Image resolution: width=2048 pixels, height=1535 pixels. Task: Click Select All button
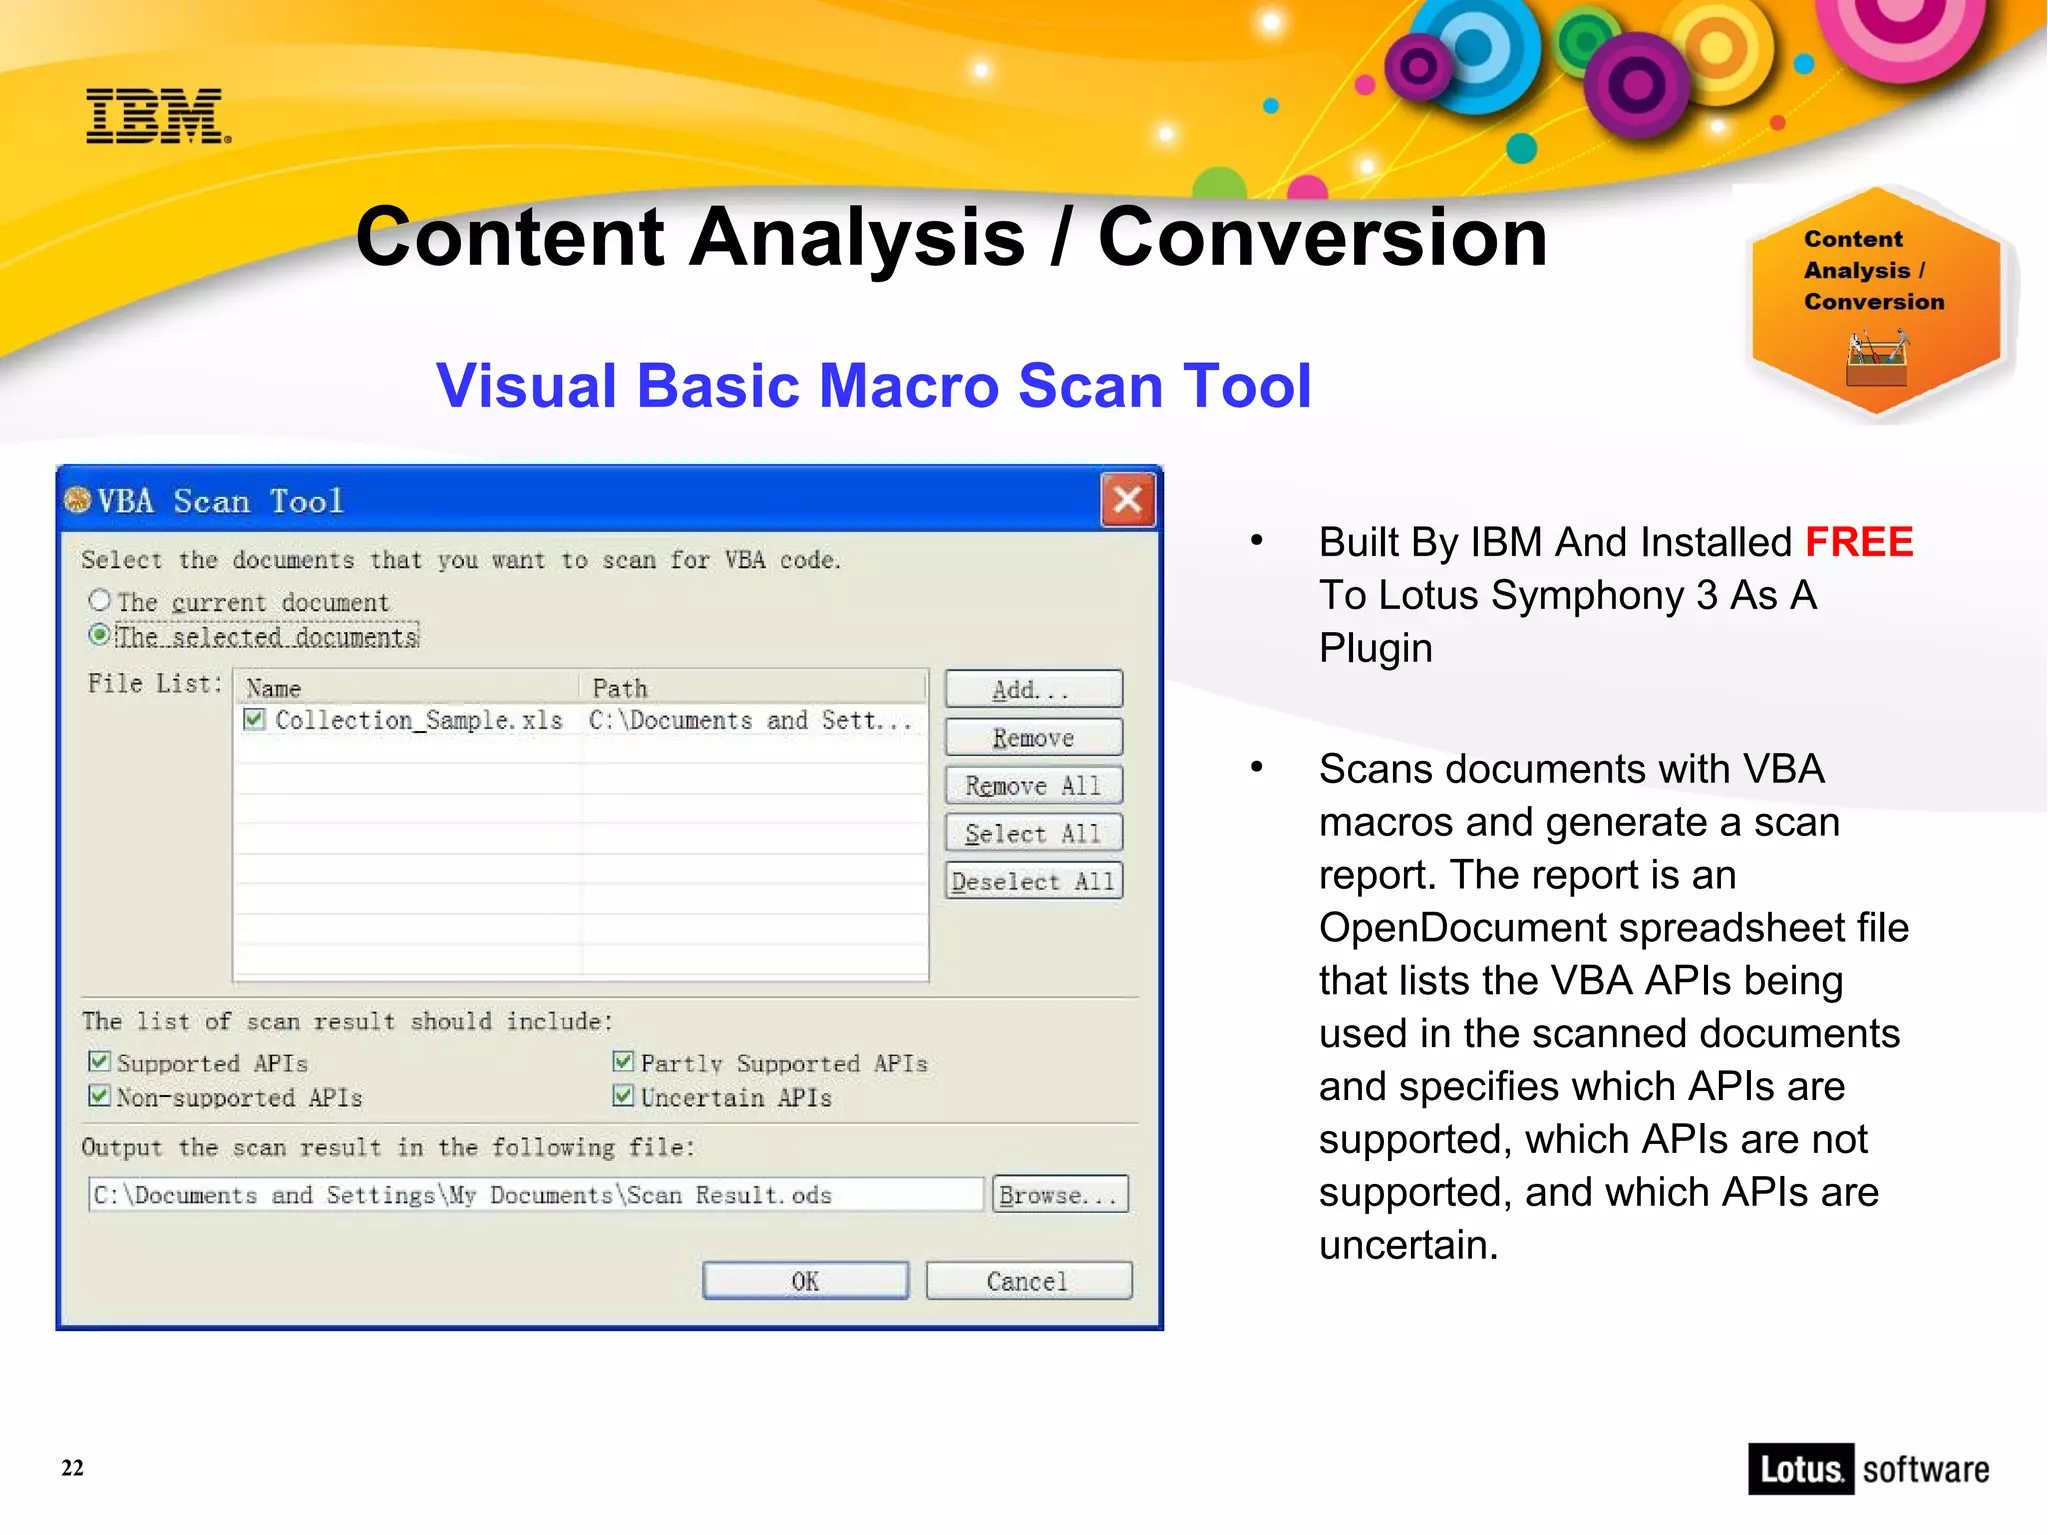[1033, 834]
